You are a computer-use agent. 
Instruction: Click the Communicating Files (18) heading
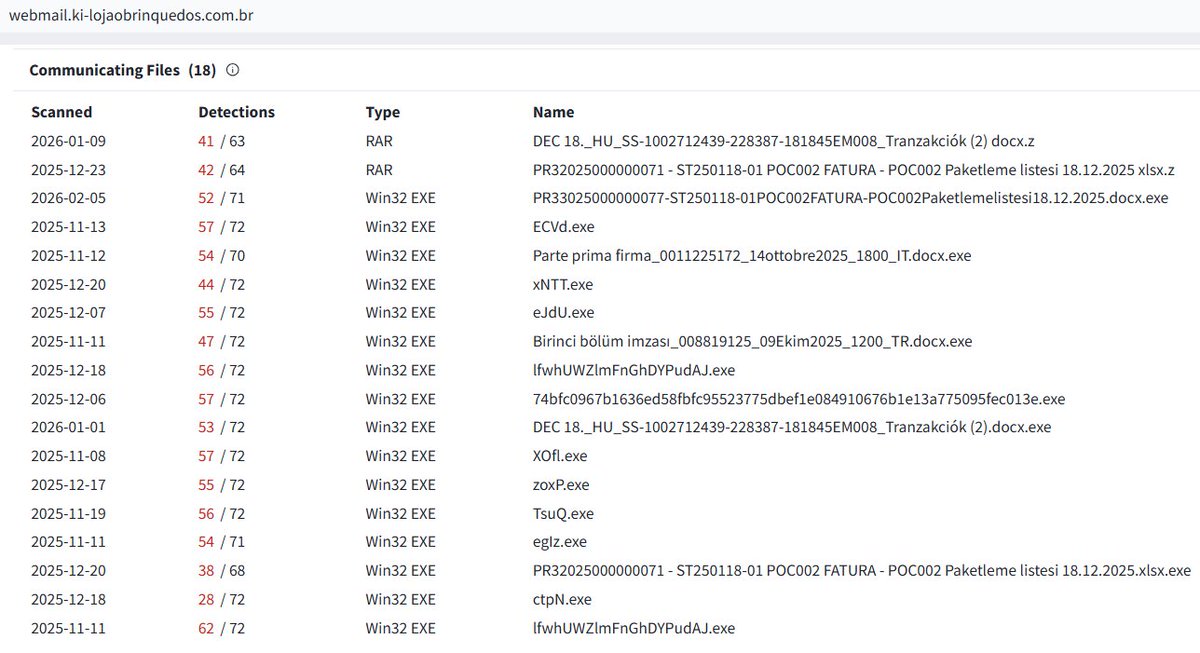click(x=123, y=71)
